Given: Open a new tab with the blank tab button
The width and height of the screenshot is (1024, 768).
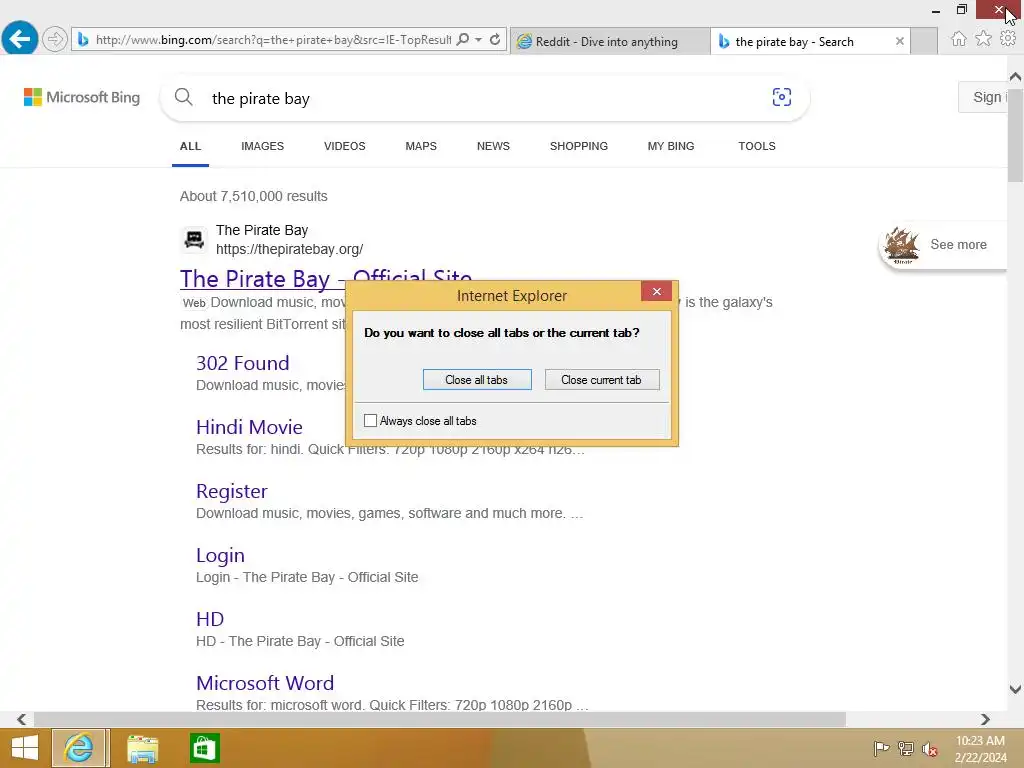Looking at the screenshot, I should [923, 41].
